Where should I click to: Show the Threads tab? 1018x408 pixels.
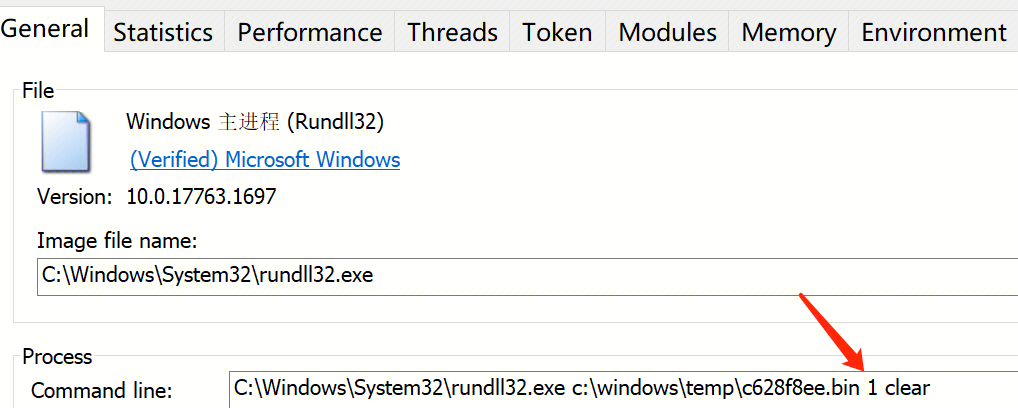[453, 32]
